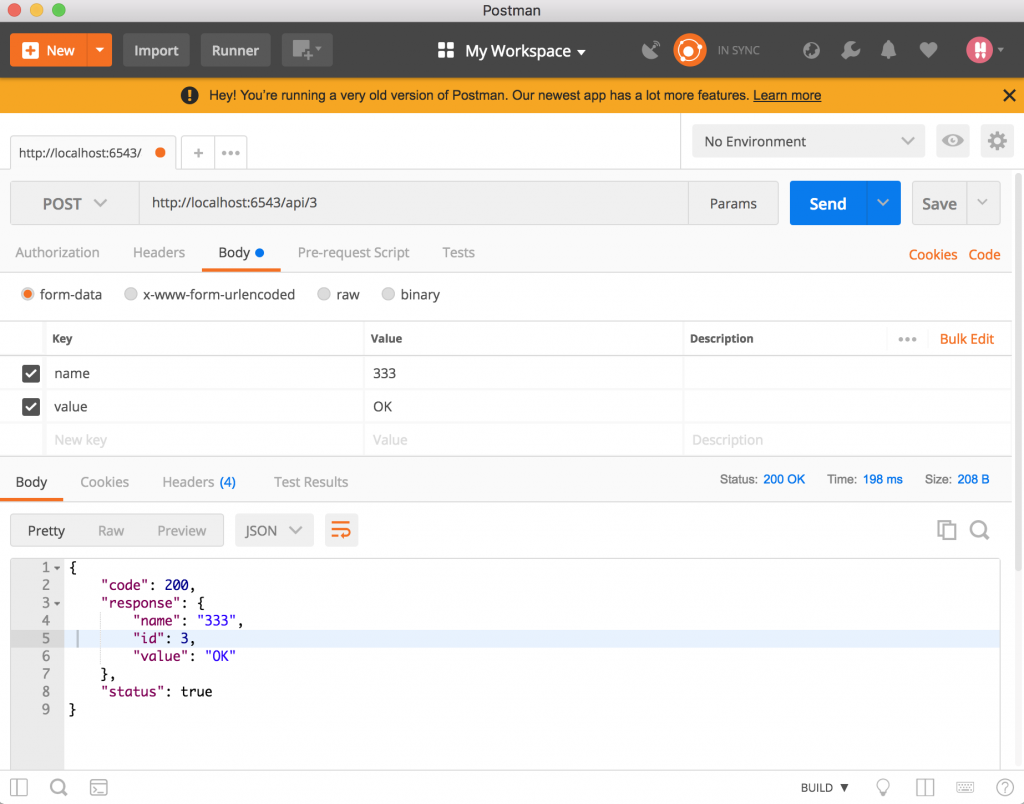Open the user avatar menu
1024x804 pixels.
tap(984, 50)
